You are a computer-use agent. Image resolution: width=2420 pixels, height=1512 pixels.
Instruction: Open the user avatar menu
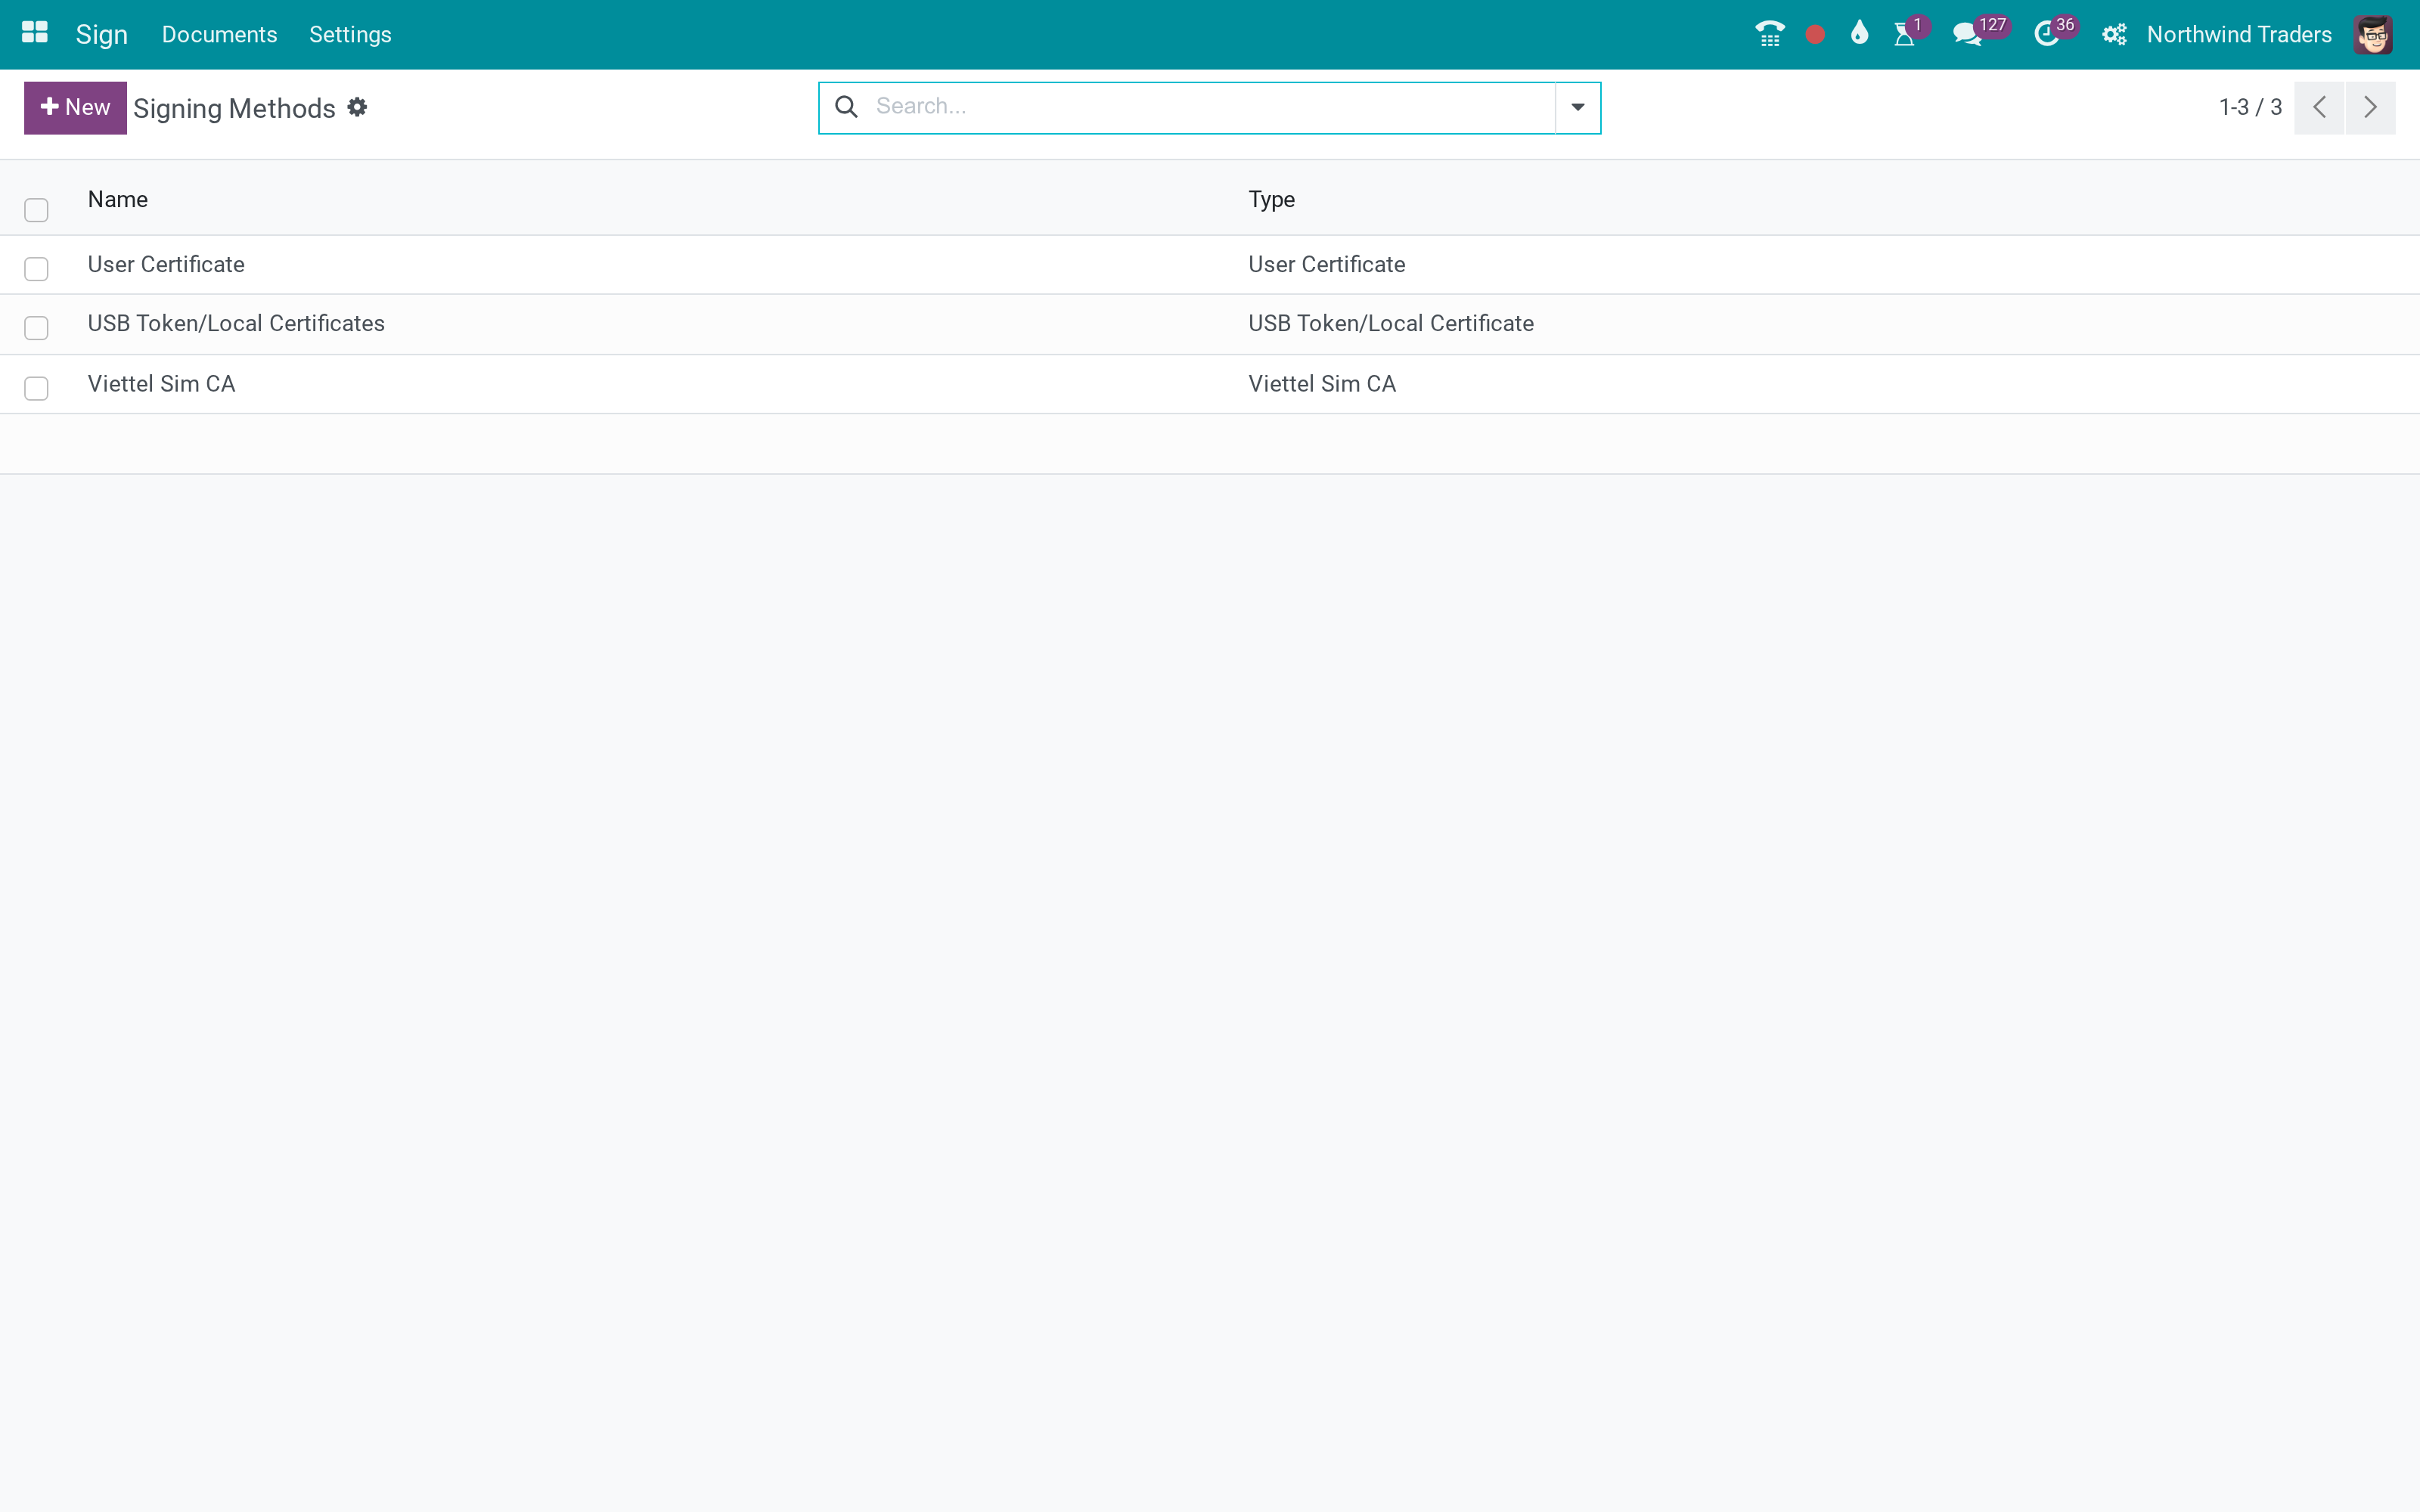(x=2372, y=35)
